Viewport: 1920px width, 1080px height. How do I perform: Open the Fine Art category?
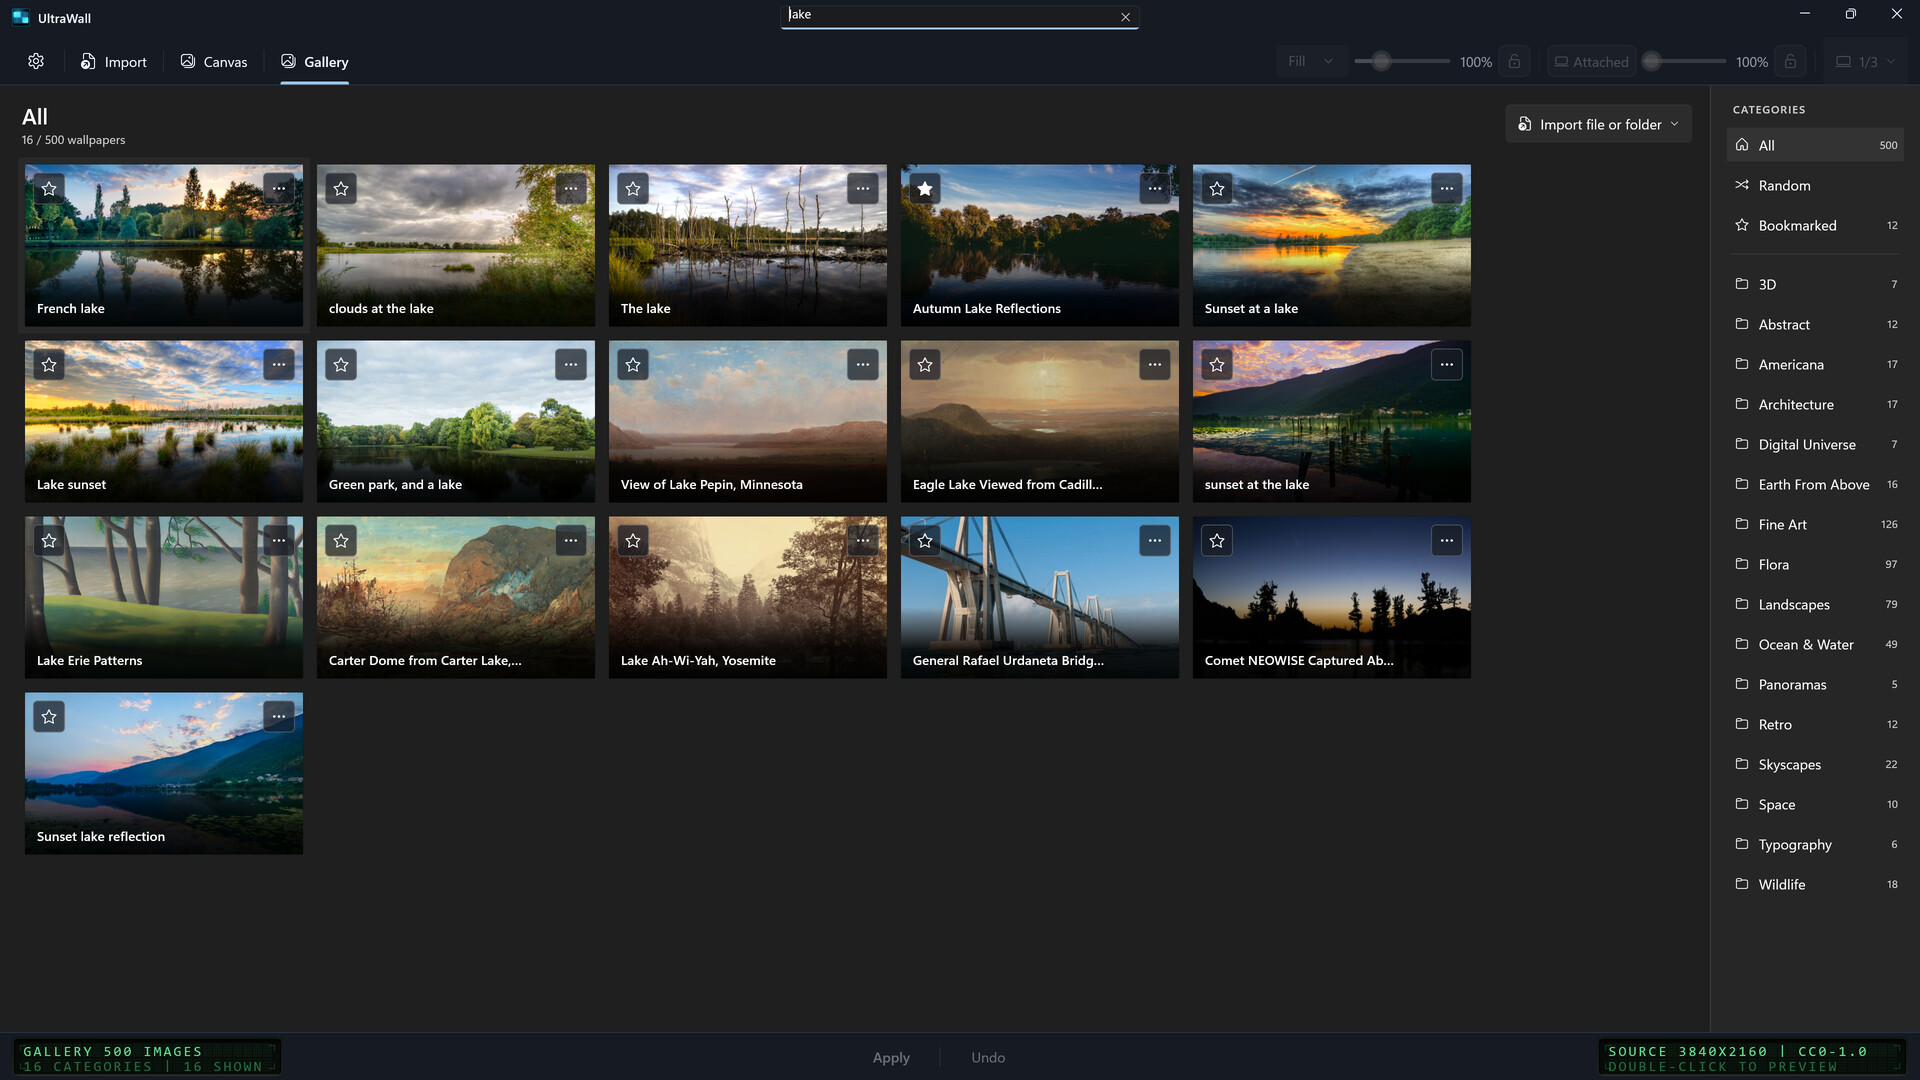[x=1814, y=524]
